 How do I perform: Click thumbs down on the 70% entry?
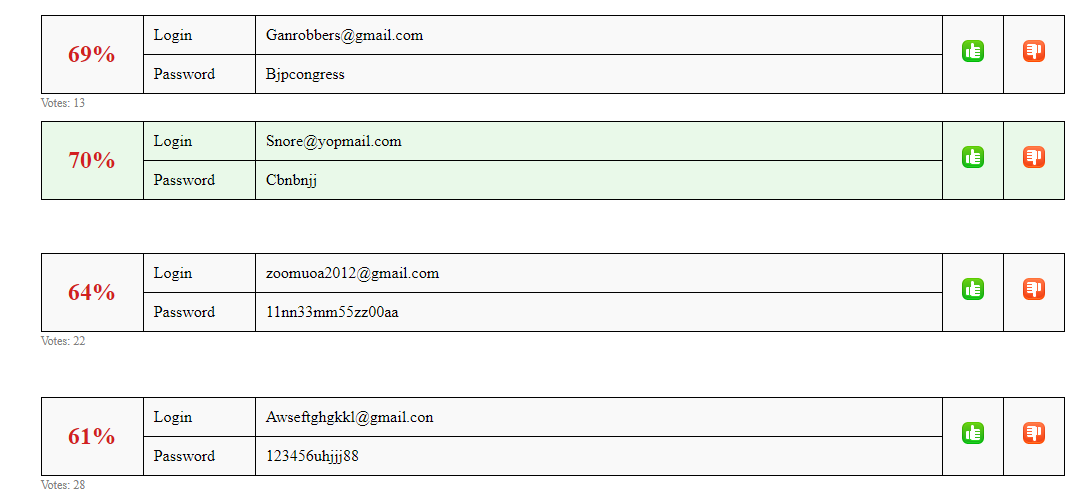(1033, 157)
